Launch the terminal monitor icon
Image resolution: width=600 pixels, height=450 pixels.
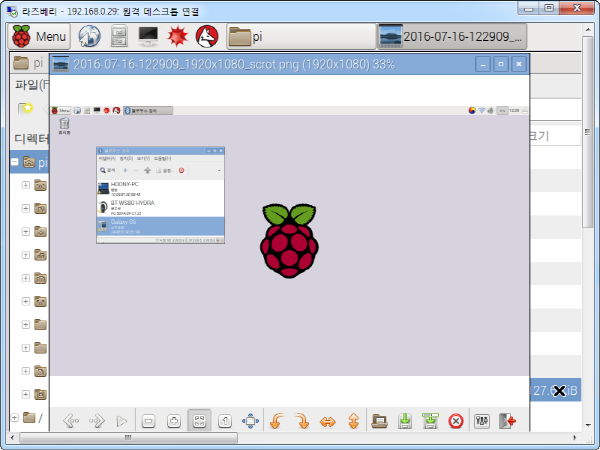tap(148, 37)
